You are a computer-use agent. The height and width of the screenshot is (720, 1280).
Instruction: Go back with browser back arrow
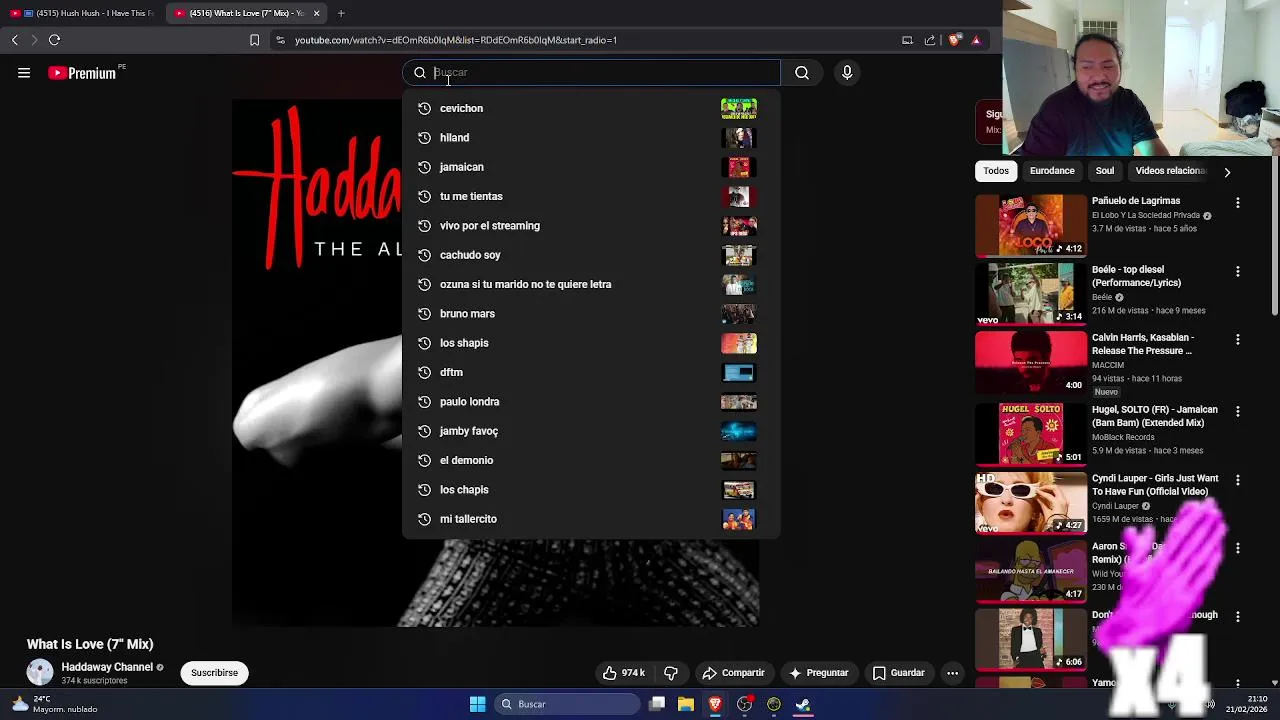coord(14,40)
